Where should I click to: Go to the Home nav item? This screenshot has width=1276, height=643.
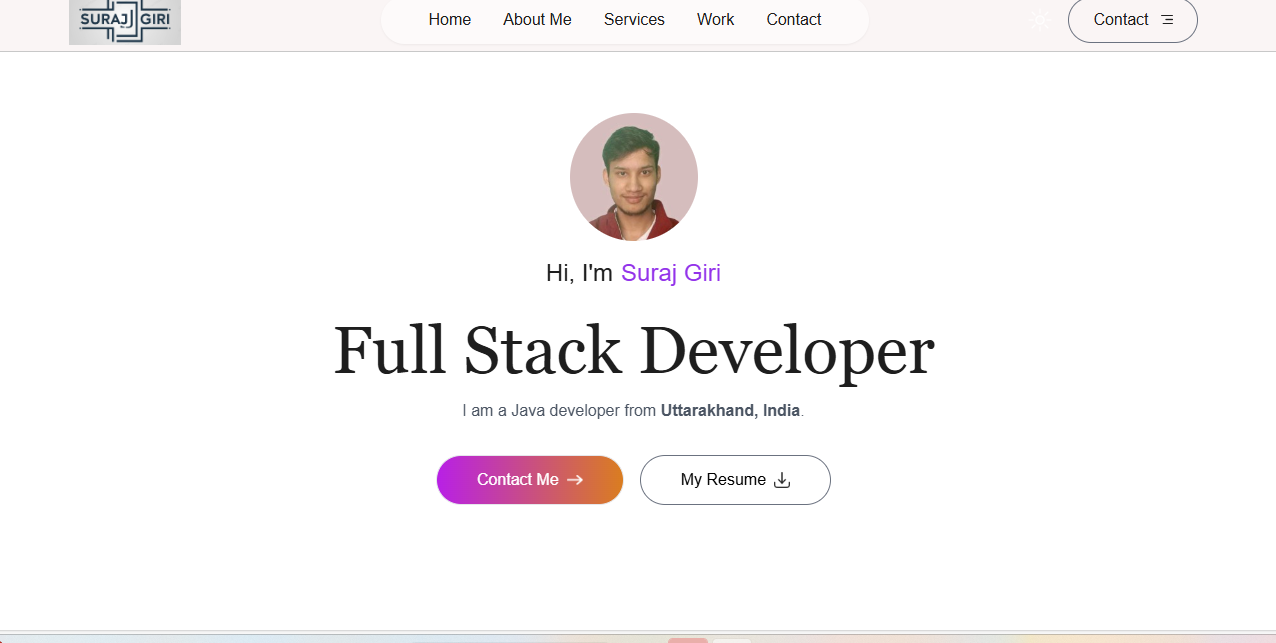(449, 20)
